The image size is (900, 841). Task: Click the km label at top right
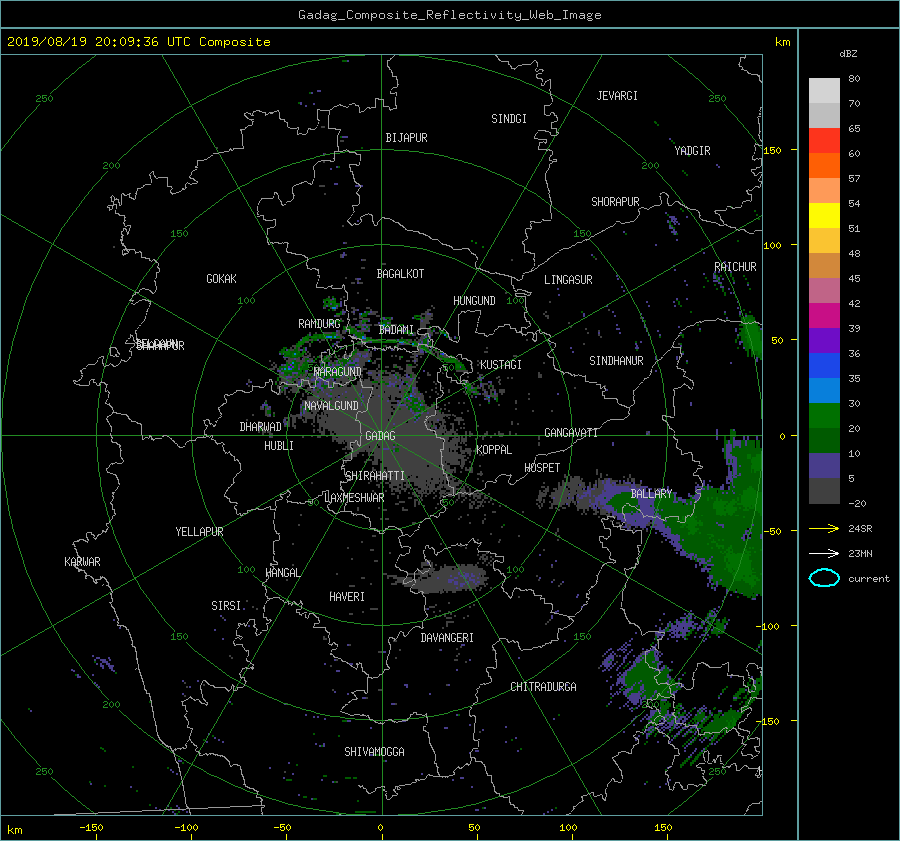782,42
